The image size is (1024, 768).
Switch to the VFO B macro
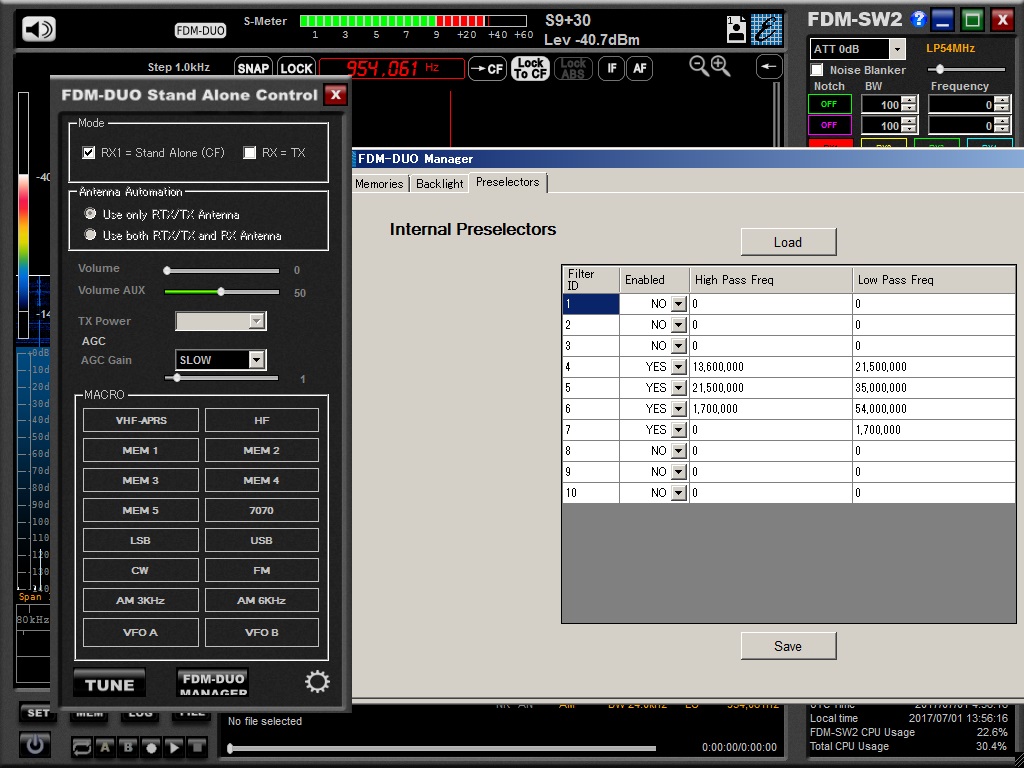(262, 632)
